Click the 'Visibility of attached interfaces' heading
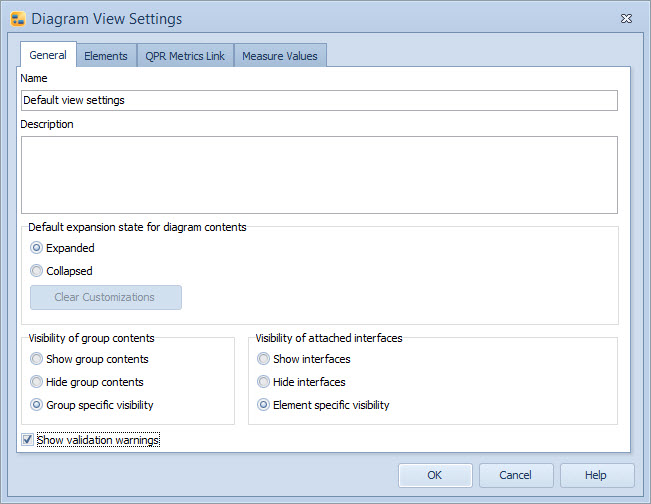Image resolution: width=651 pixels, height=504 pixels. click(x=329, y=338)
